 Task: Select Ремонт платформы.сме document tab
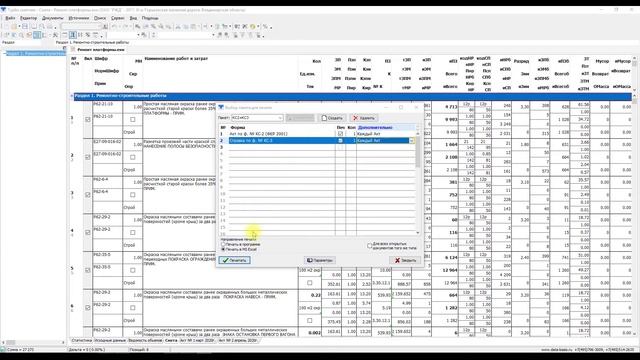tap(101, 49)
